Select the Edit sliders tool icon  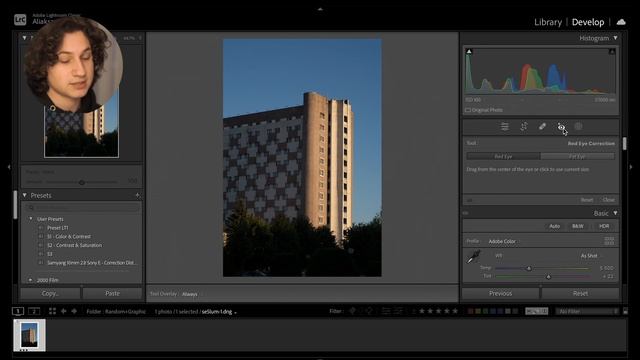point(504,127)
